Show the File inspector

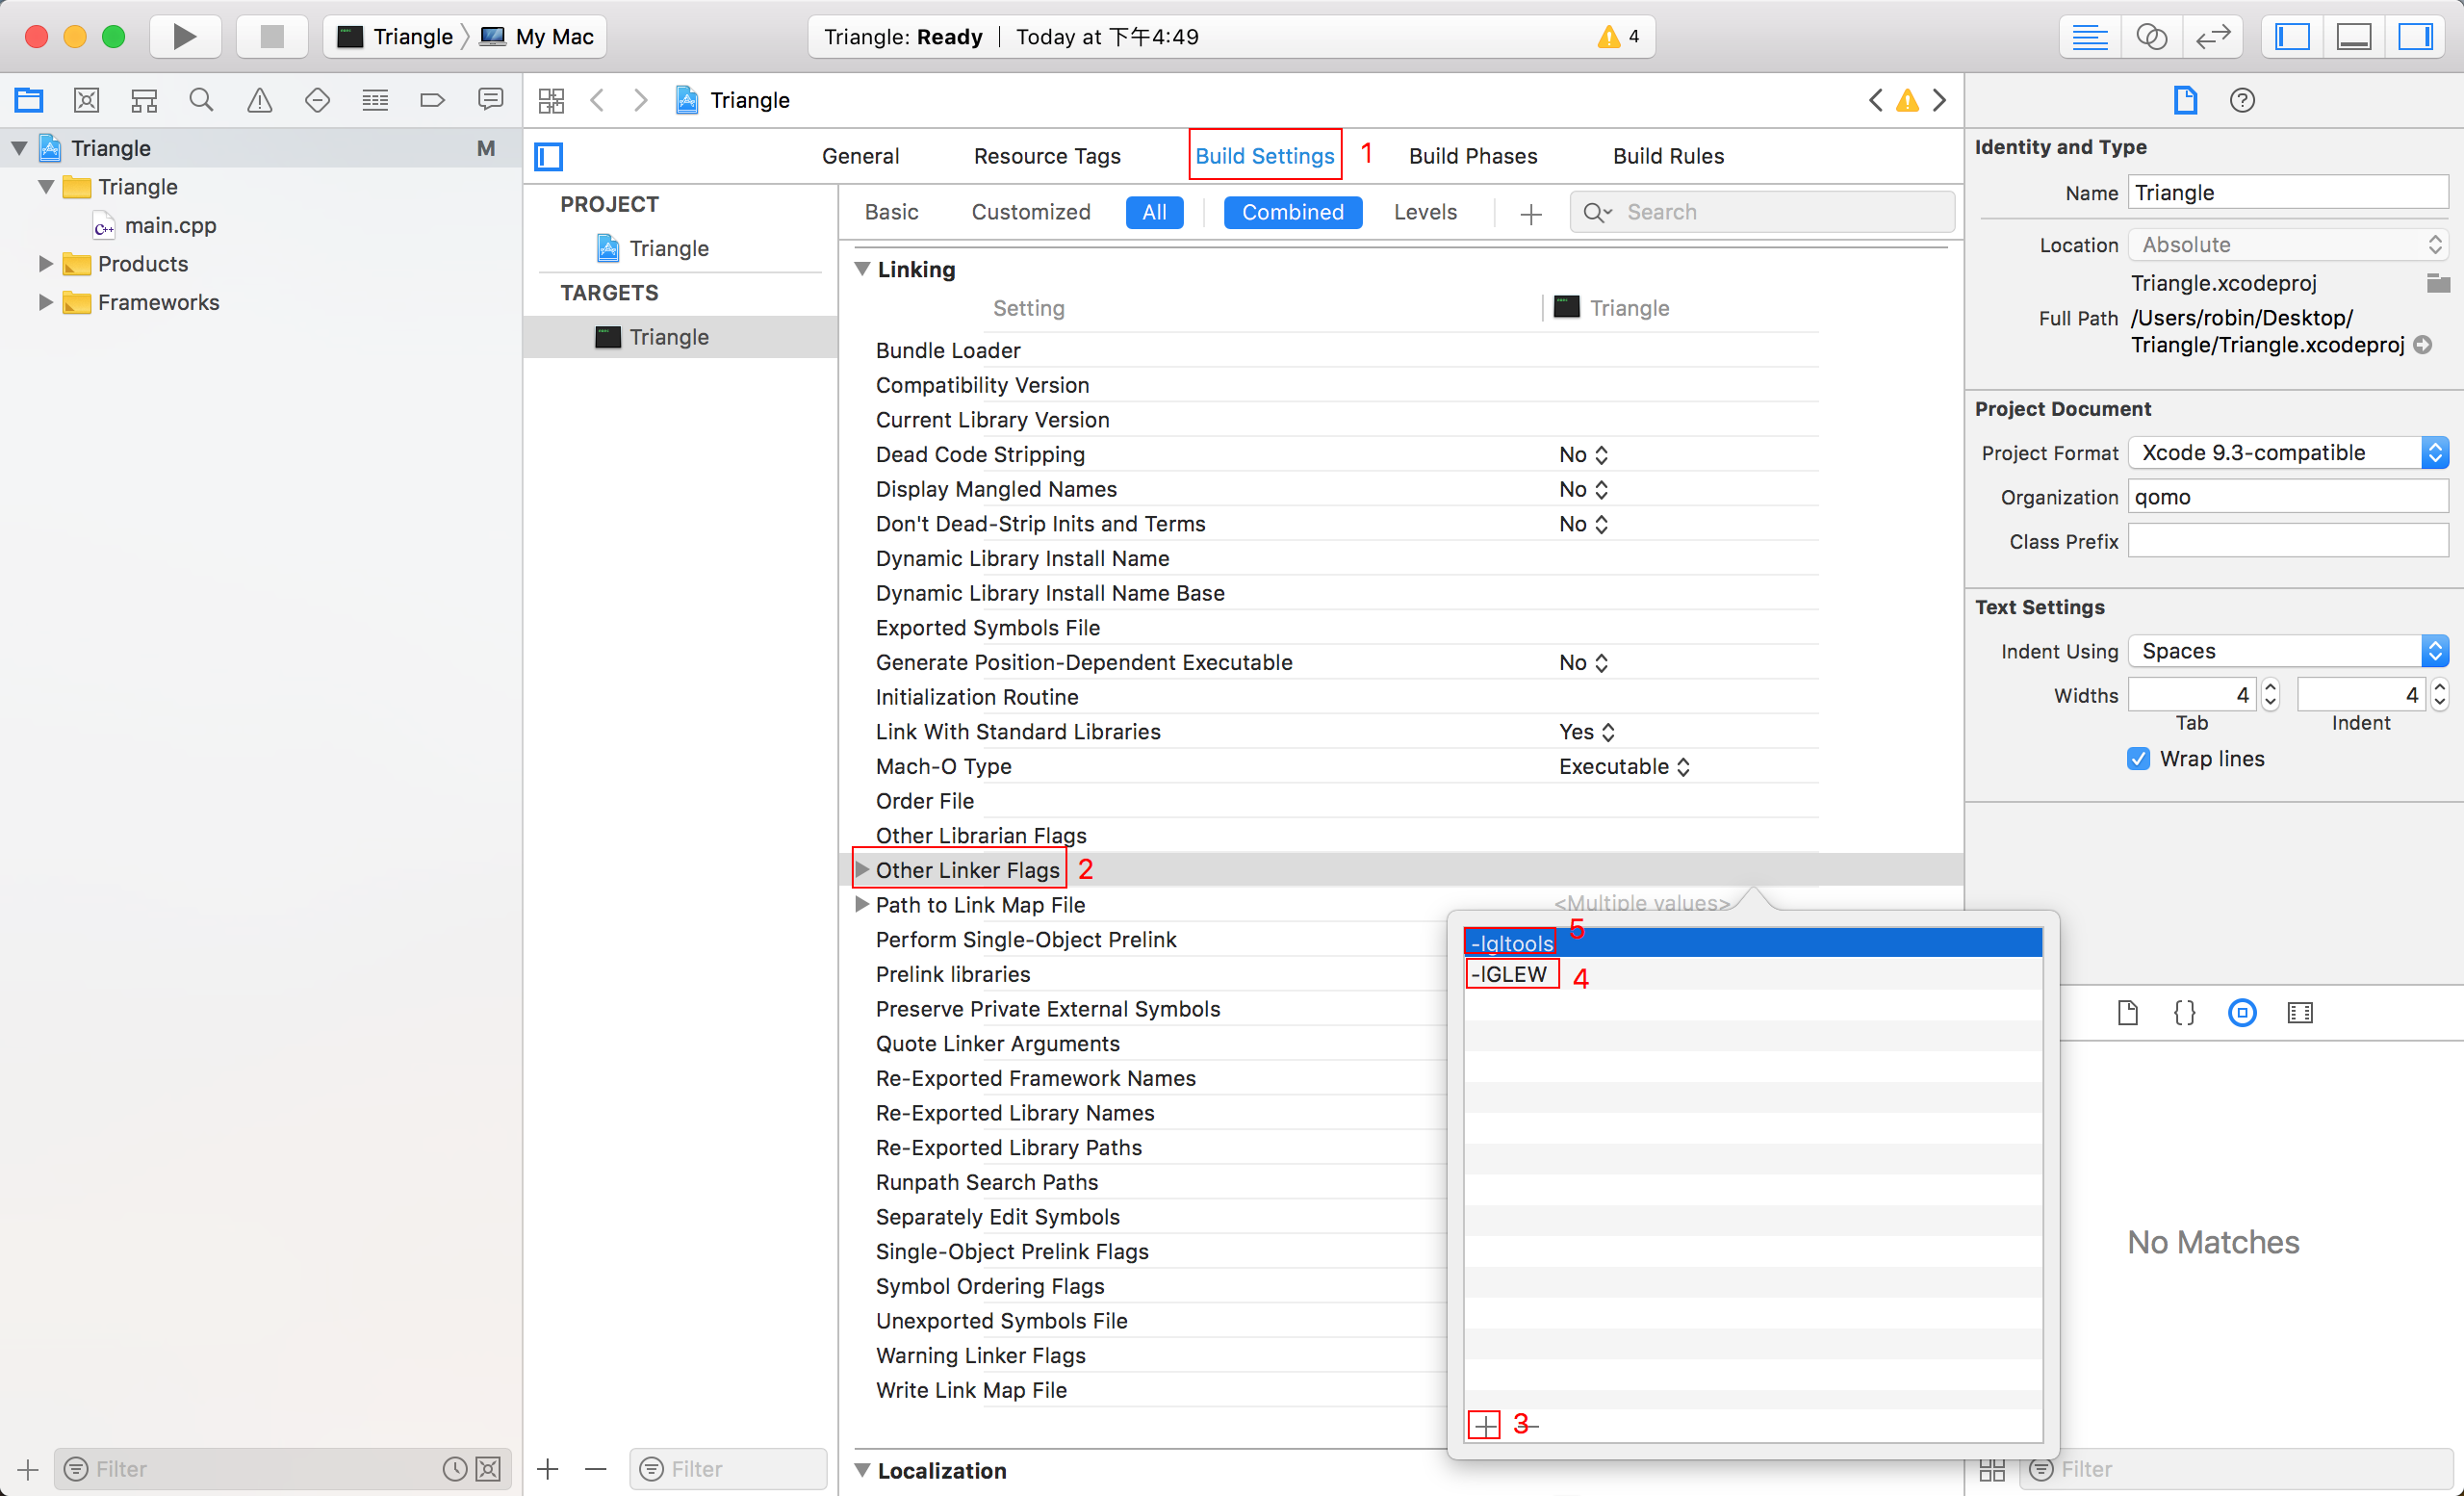pos(2185,100)
